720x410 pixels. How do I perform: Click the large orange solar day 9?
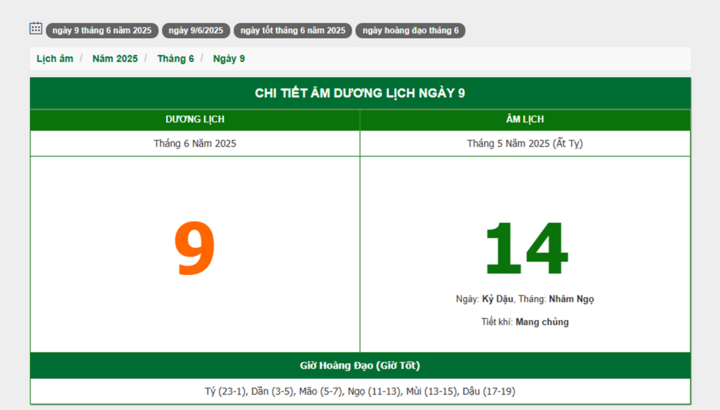pos(195,249)
